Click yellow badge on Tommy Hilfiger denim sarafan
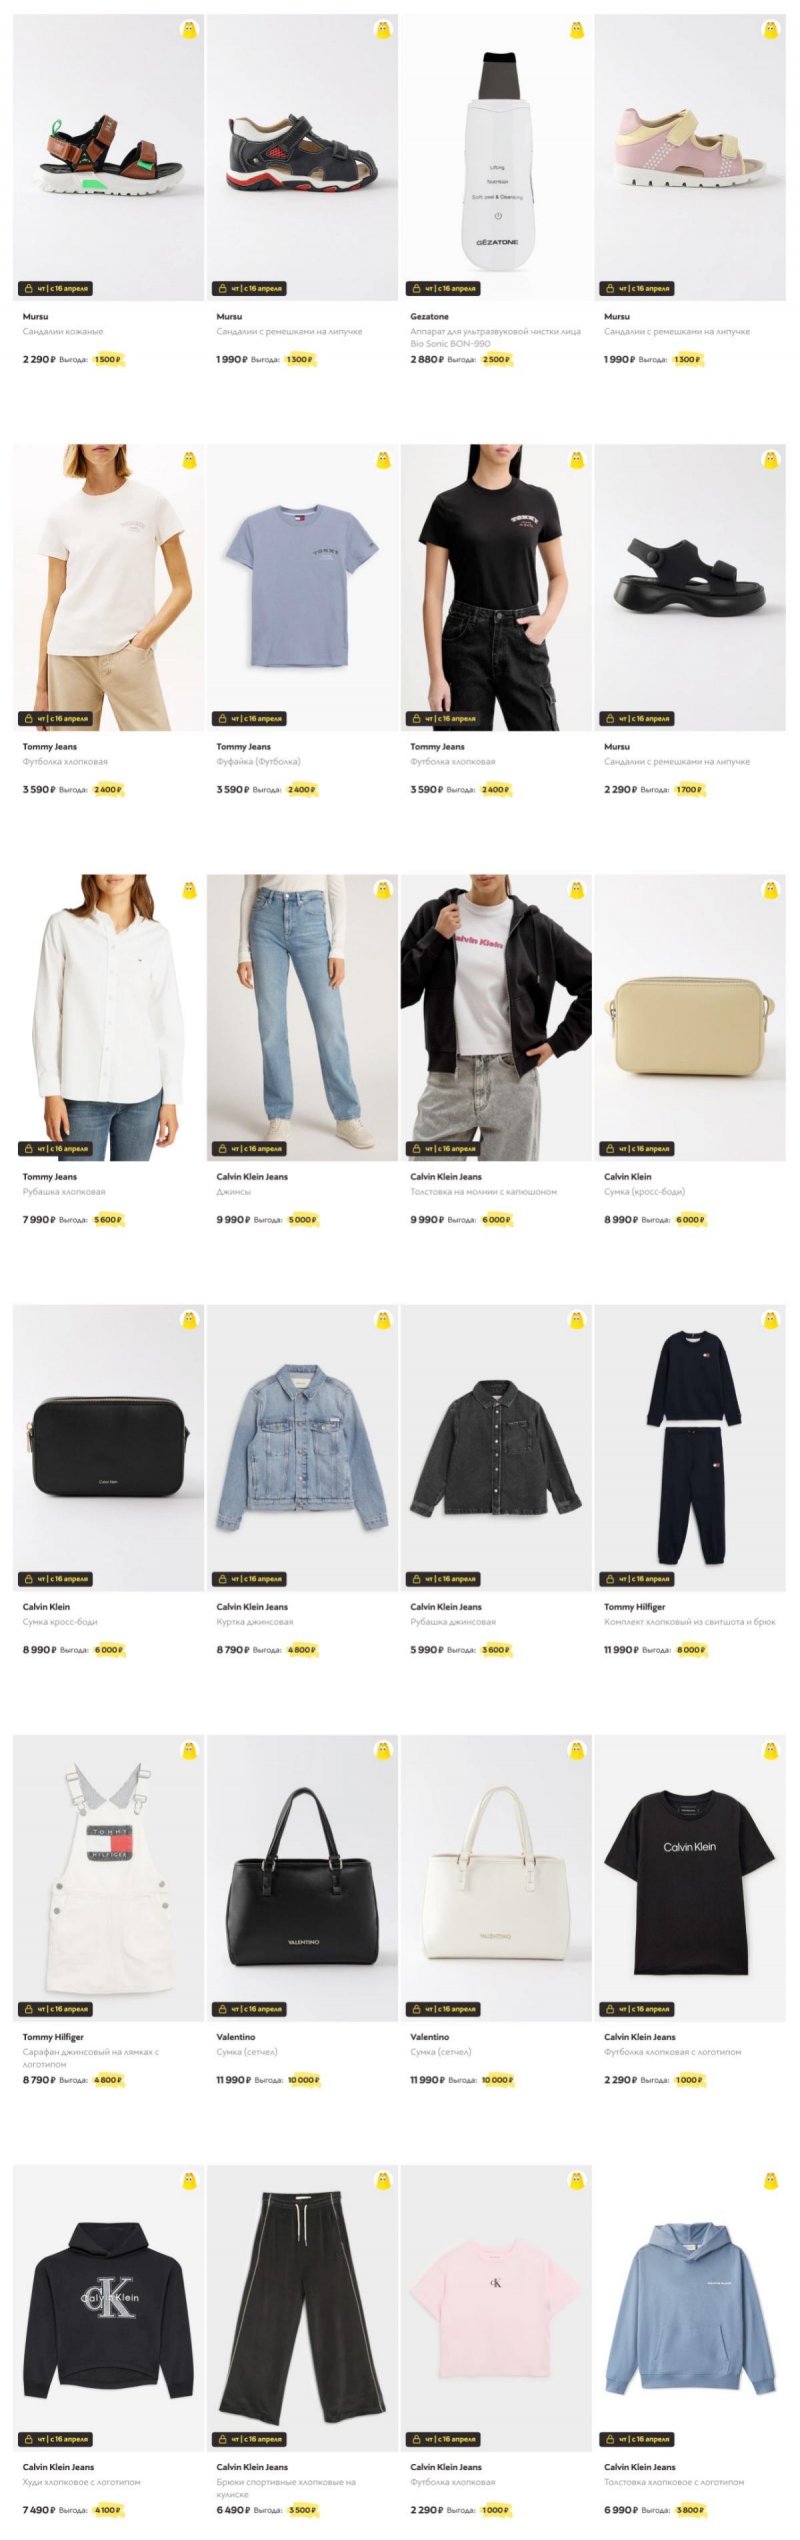Viewport: 800px width, 2540px height. pyautogui.click(x=189, y=1750)
